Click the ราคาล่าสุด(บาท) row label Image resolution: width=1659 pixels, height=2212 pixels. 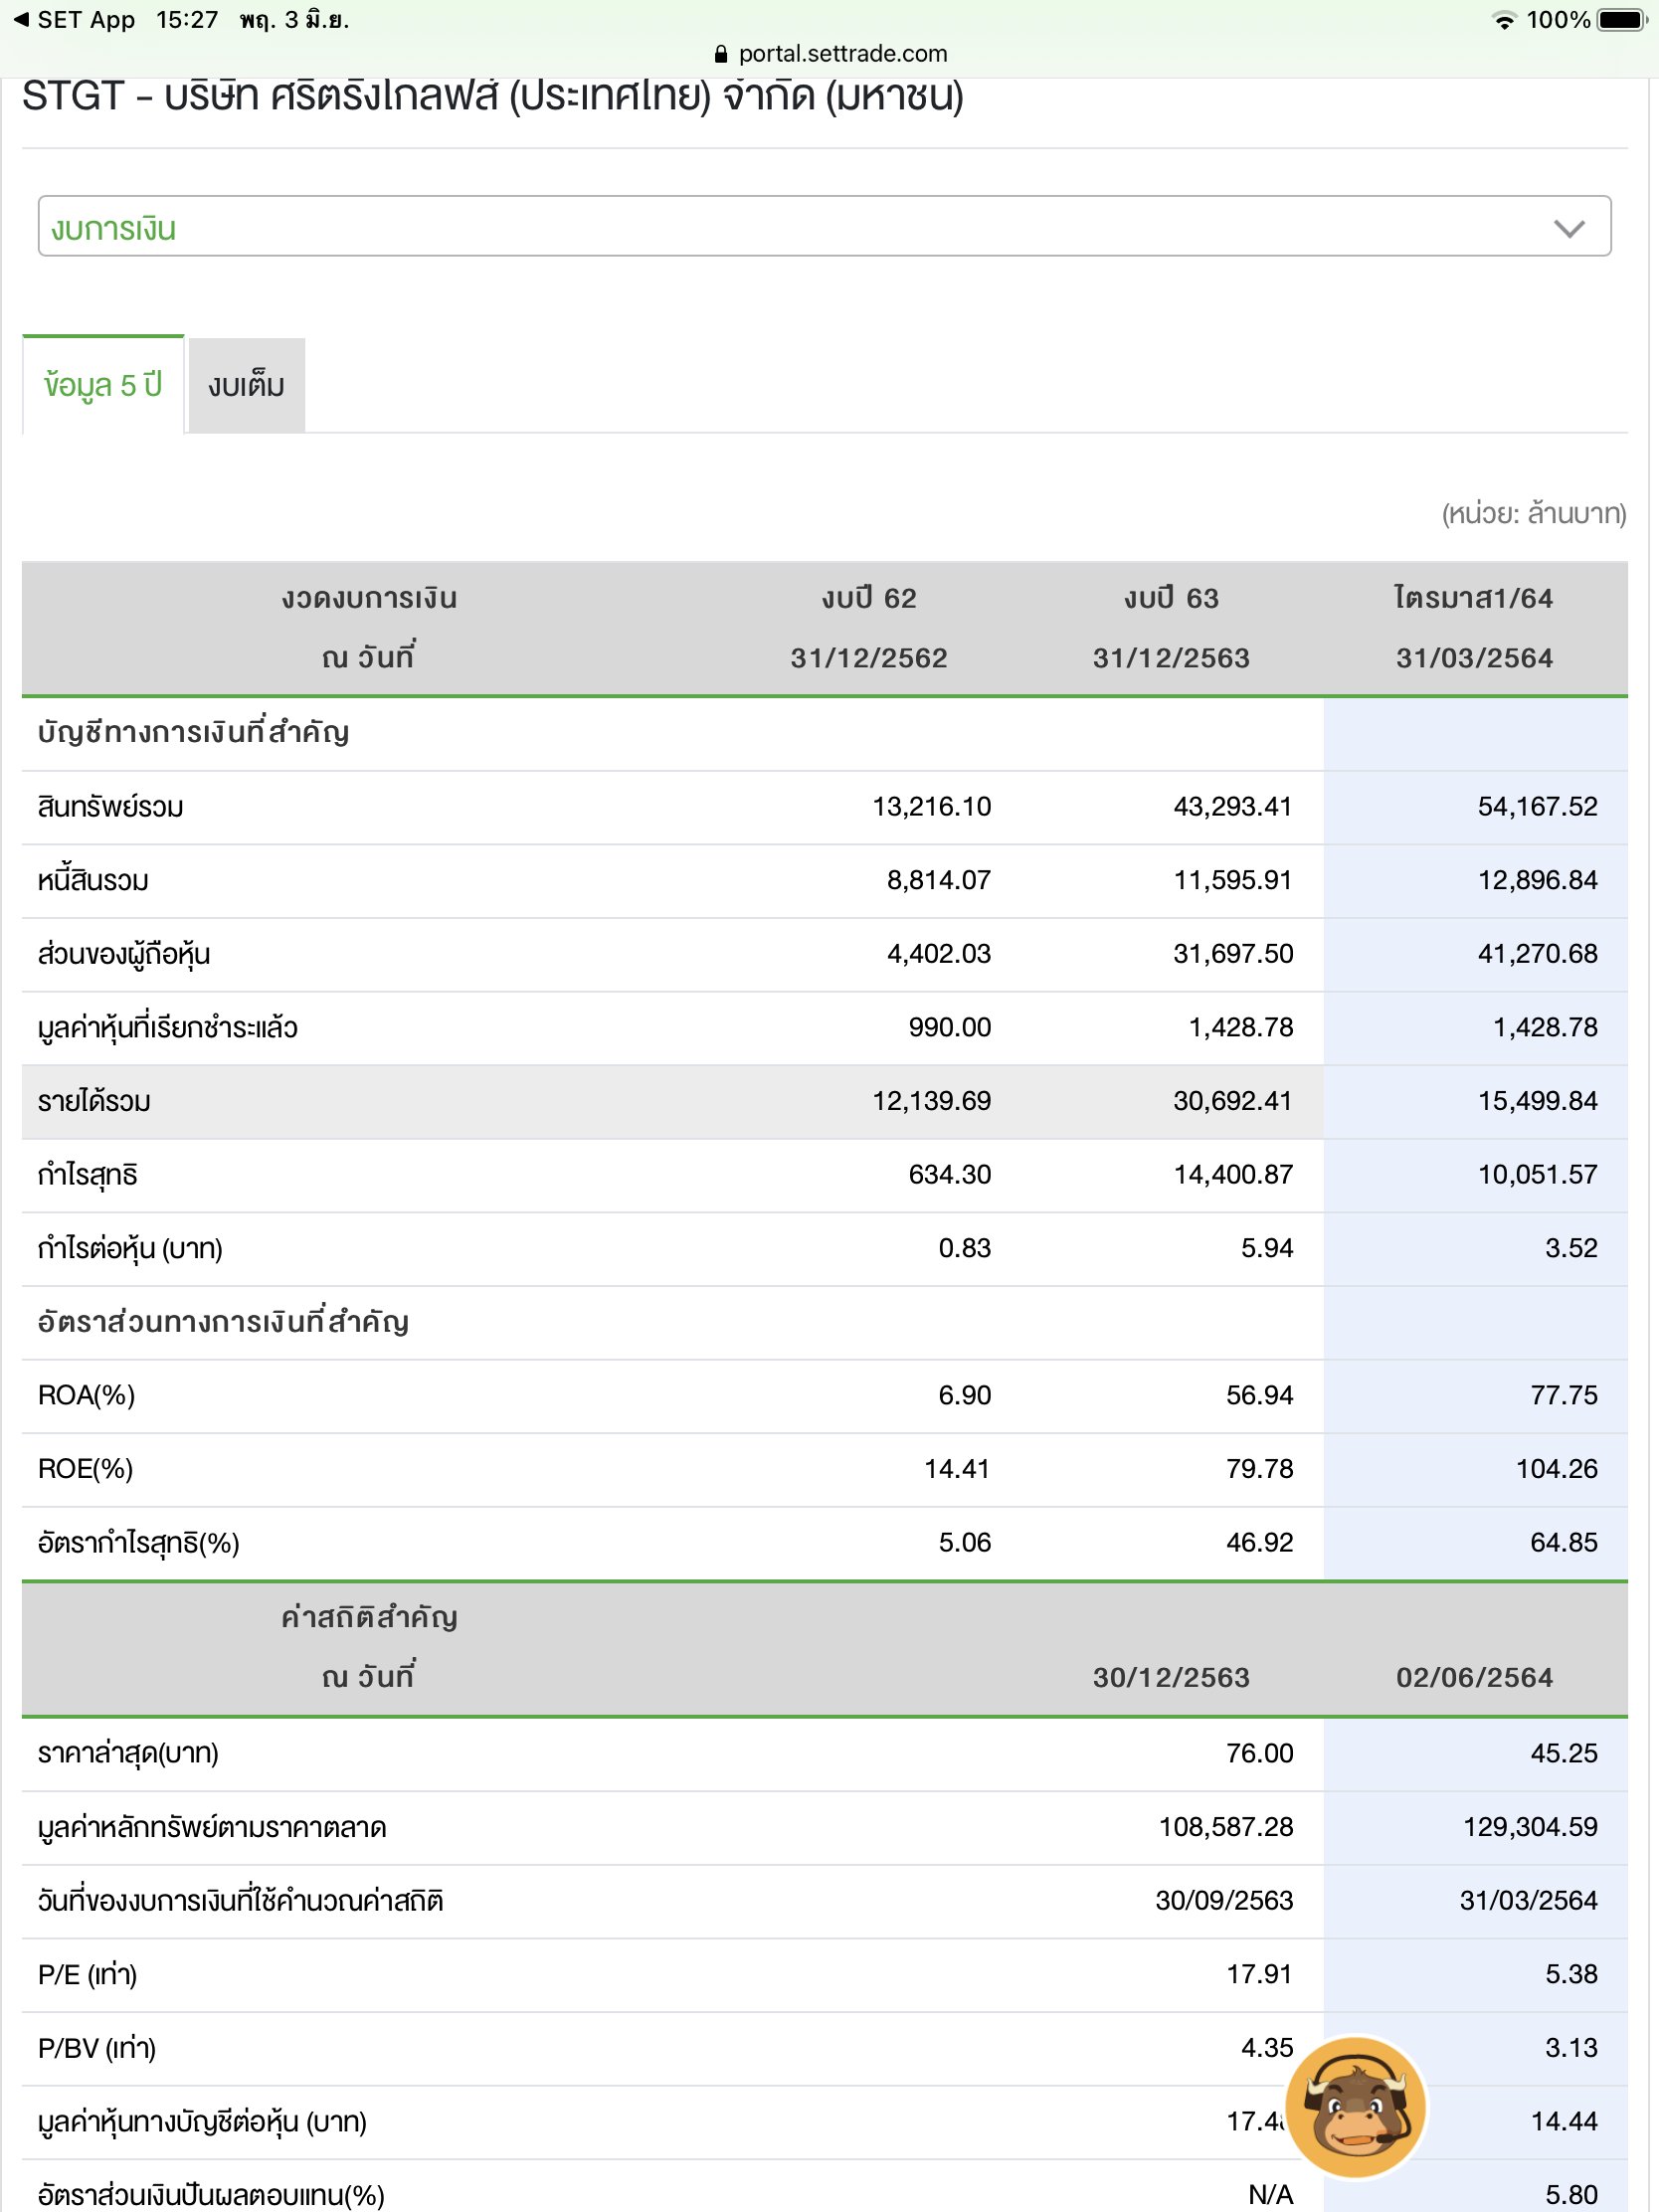coord(128,1754)
